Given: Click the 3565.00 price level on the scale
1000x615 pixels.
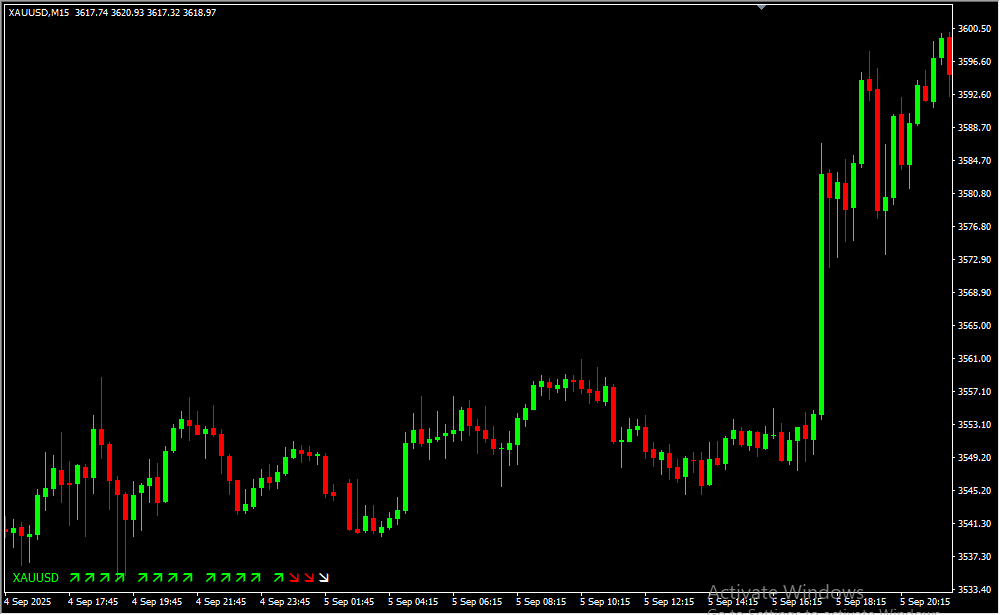Looking at the screenshot, I should tap(974, 326).
